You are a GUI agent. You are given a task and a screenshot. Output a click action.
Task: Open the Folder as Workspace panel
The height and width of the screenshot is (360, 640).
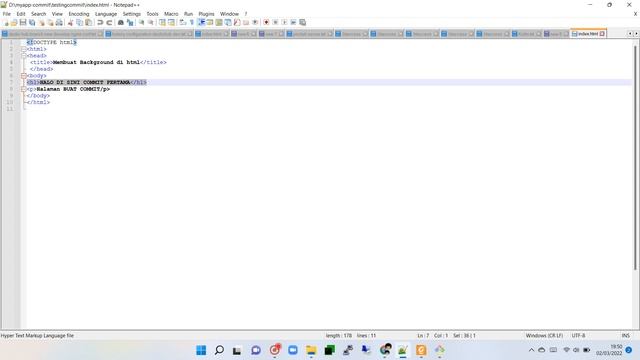tap(246, 22)
